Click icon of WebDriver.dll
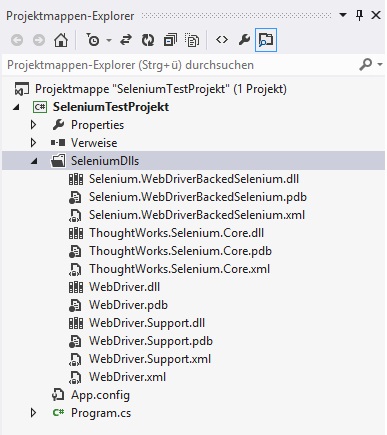This screenshot has width=387, height=435. 76,287
